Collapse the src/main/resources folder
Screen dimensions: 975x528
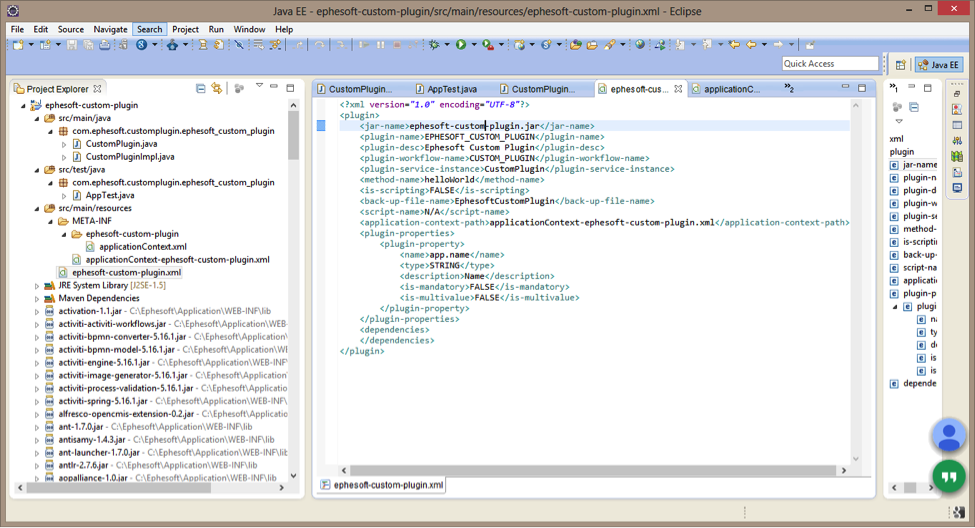[x=37, y=208]
